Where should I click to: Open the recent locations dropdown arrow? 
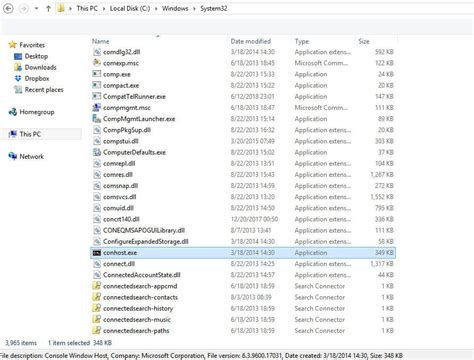pyautogui.click(x=36, y=9)
